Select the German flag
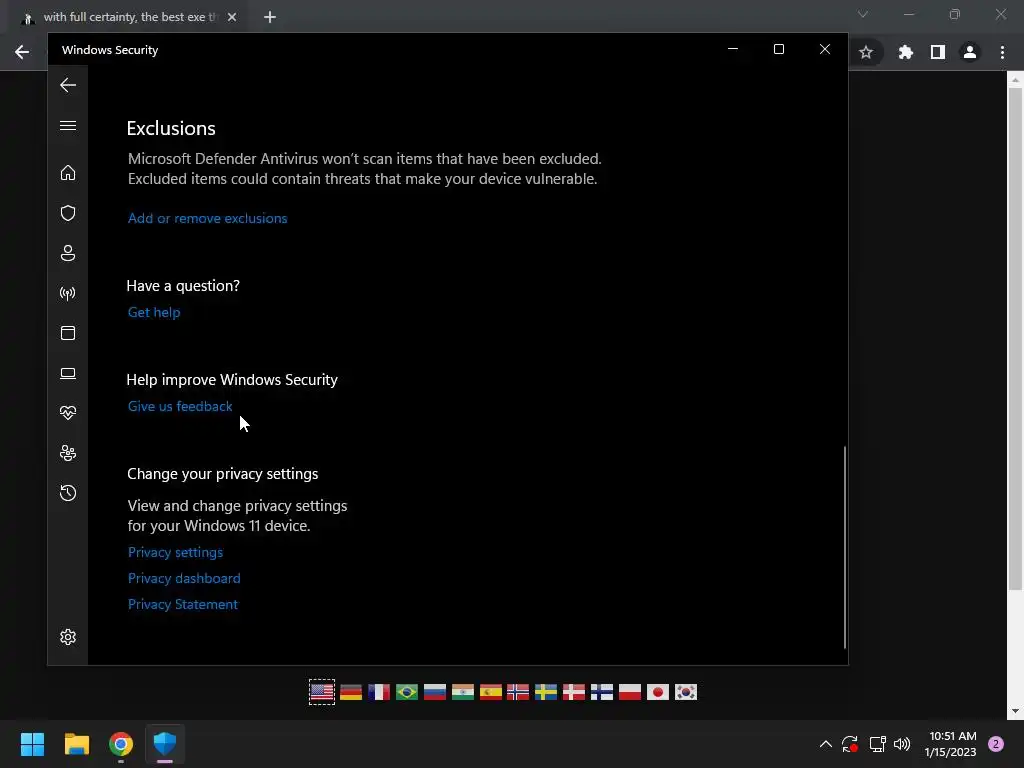 (x=351, y=692)
